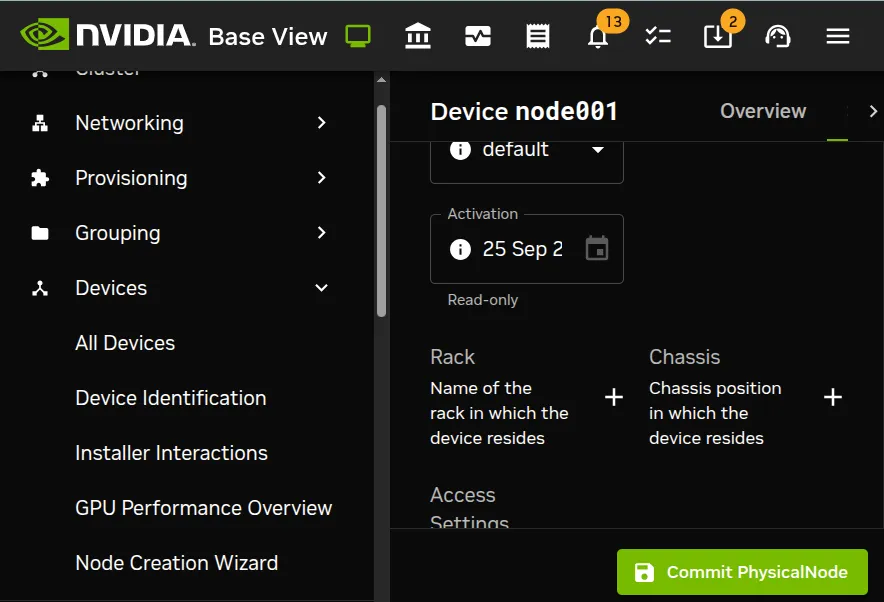Open Installer Interactions page
884x602 pixels.
click(171, 453)
